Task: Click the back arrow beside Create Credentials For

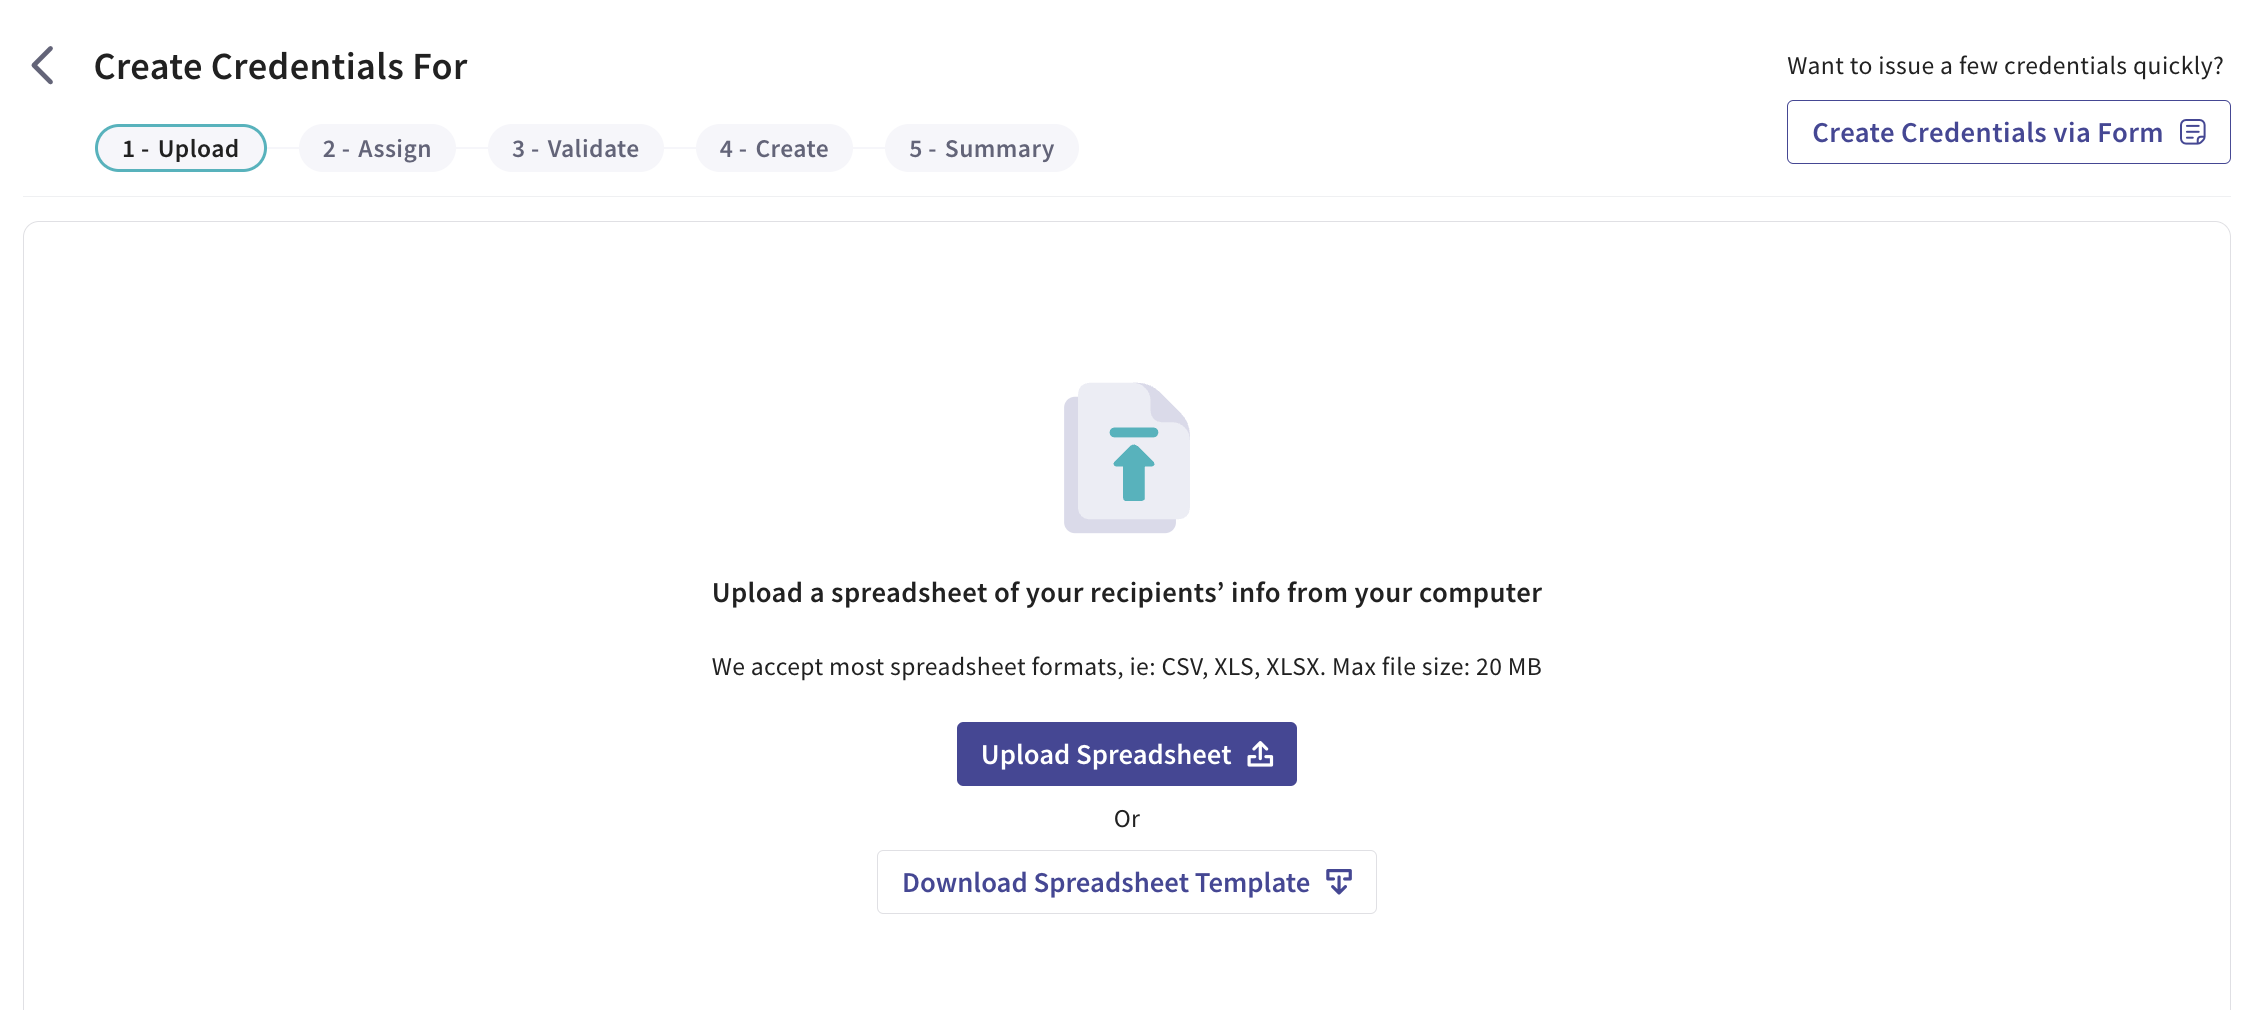Action: click(x=42, y=64)
